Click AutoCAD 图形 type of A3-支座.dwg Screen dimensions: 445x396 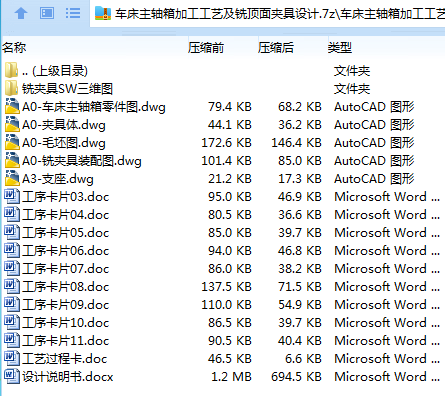point(374,179)
